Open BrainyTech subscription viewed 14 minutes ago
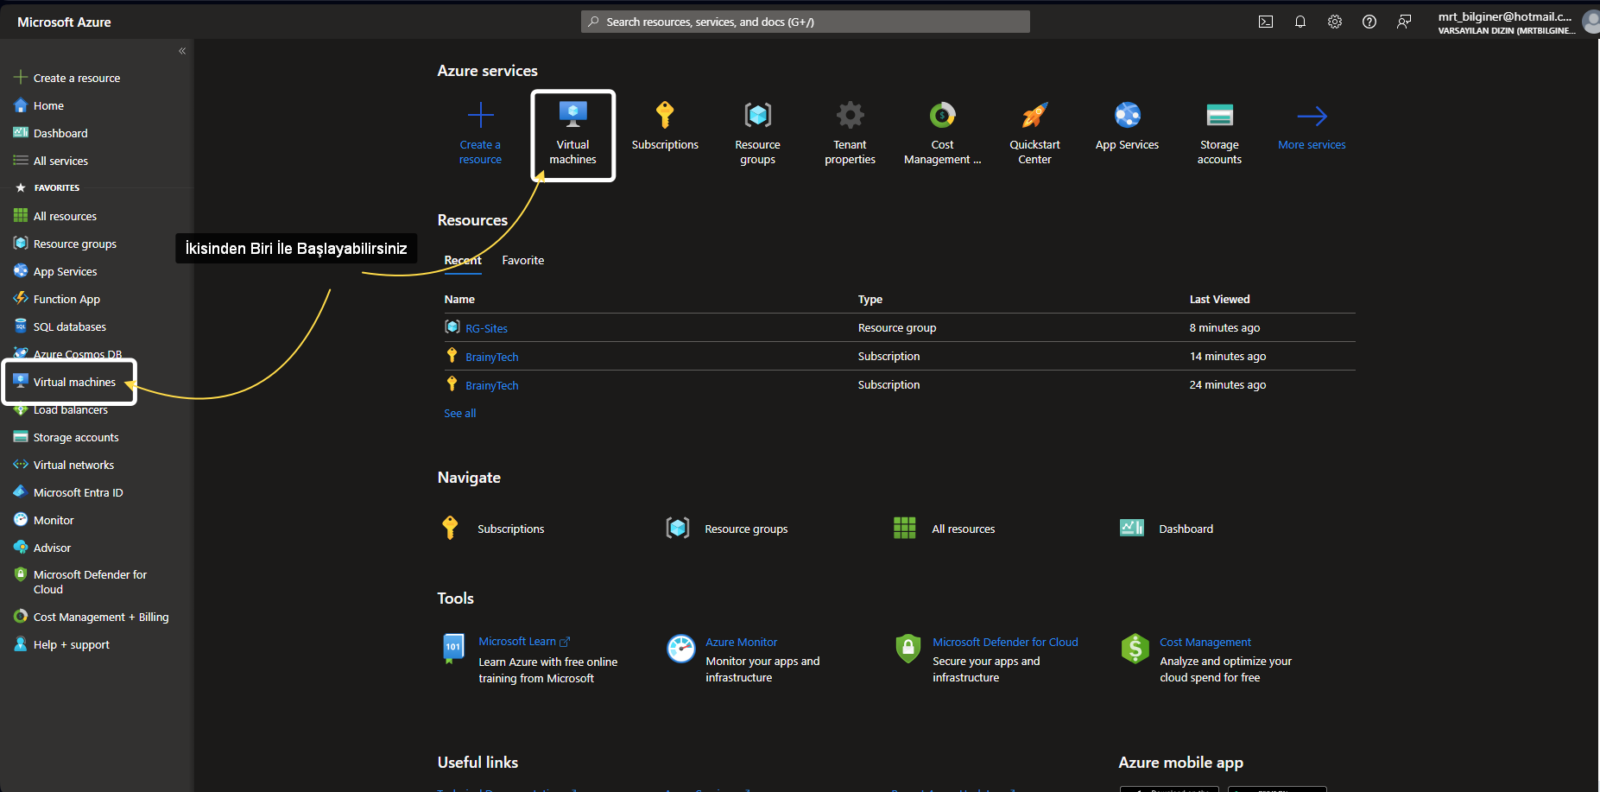Image resolution: width=1600 pixels, height=792 pixels. click(492, 357)
